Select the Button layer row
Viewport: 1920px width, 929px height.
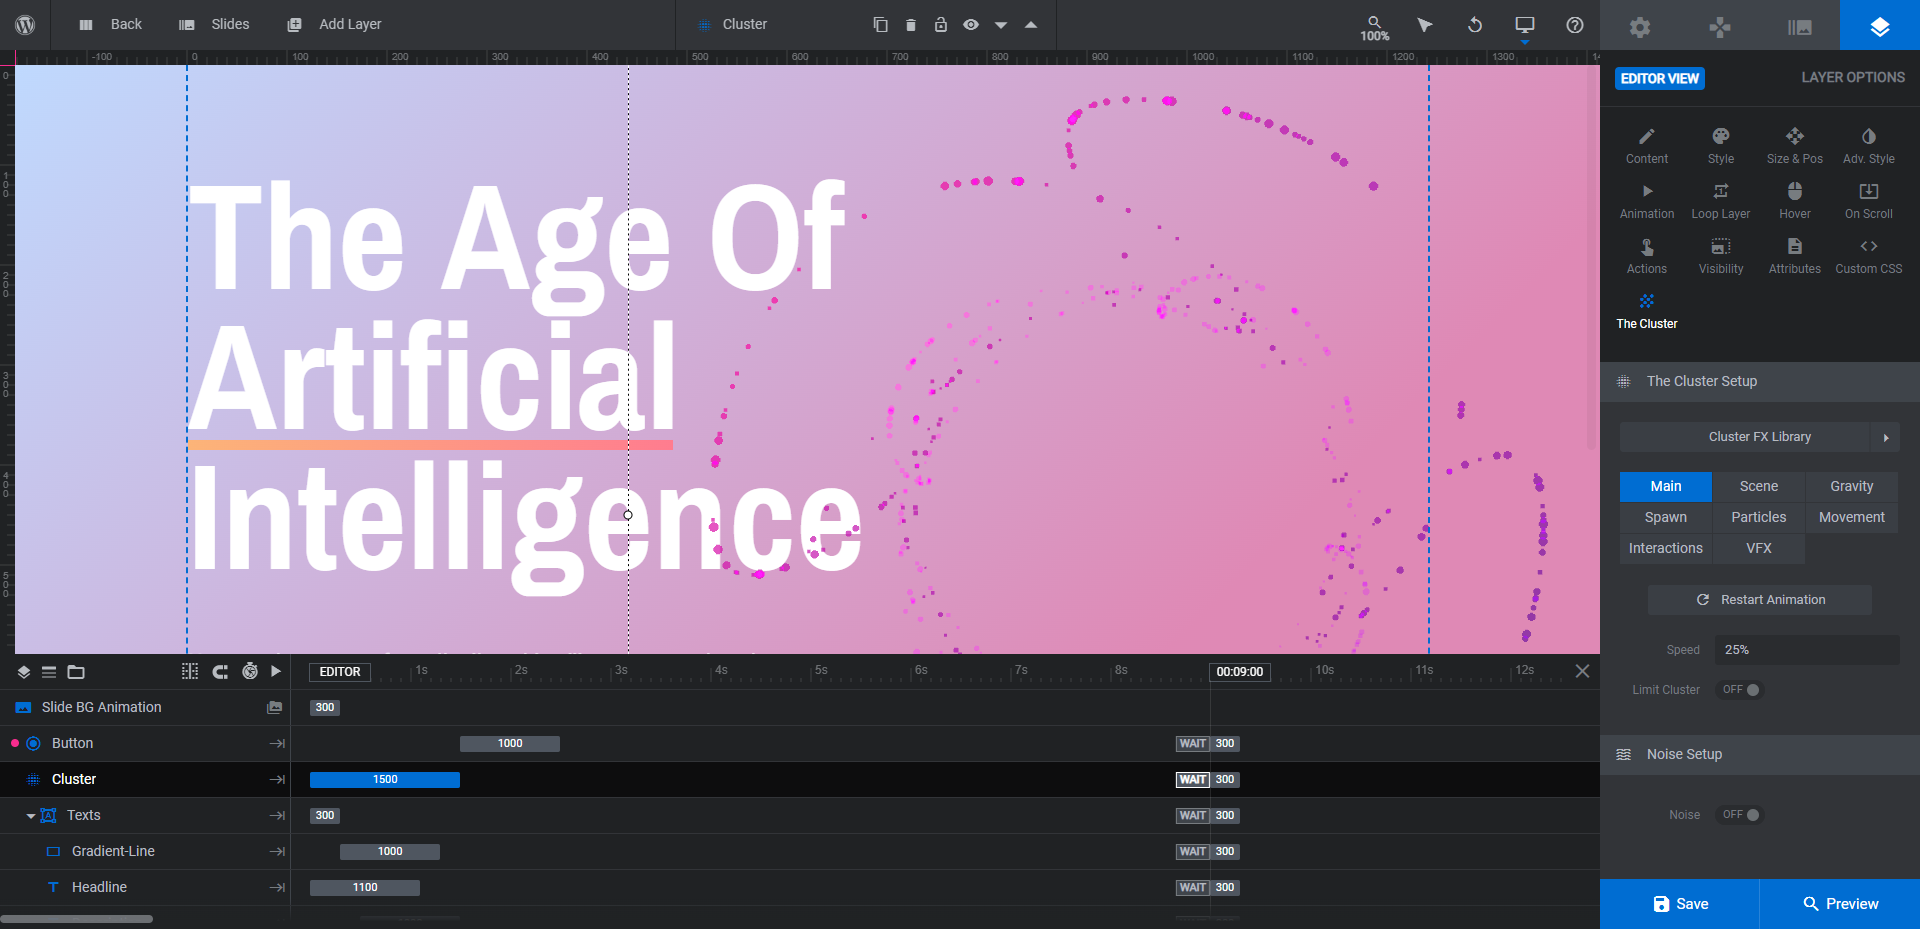[145, 743]
